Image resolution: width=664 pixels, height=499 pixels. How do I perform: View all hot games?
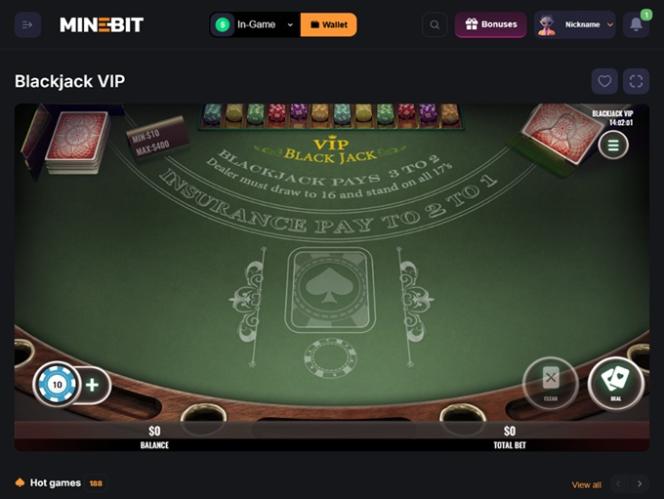tap(586, 485)
